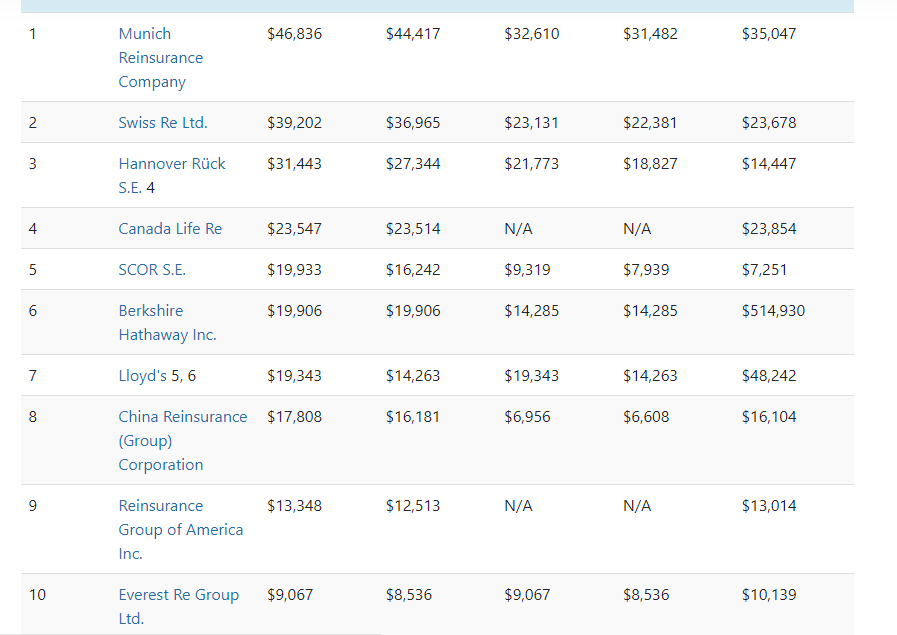The width and height of the screenshot is (897, 635).
Task: Click the $7,251 value in SCOR row
Action: [x=765, y=270]
